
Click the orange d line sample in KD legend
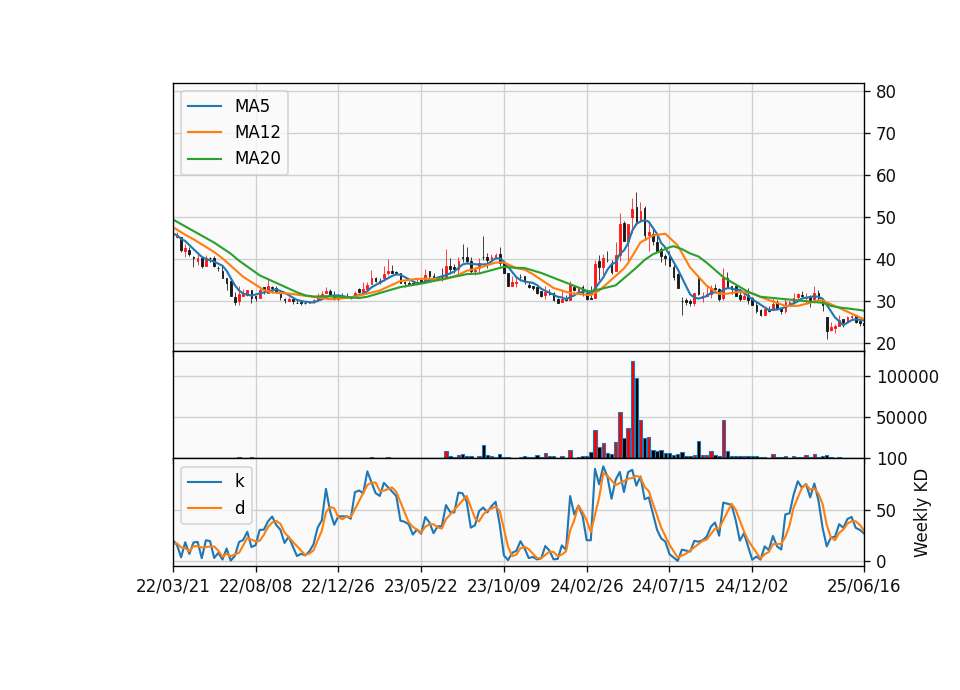tap(204, 508)
